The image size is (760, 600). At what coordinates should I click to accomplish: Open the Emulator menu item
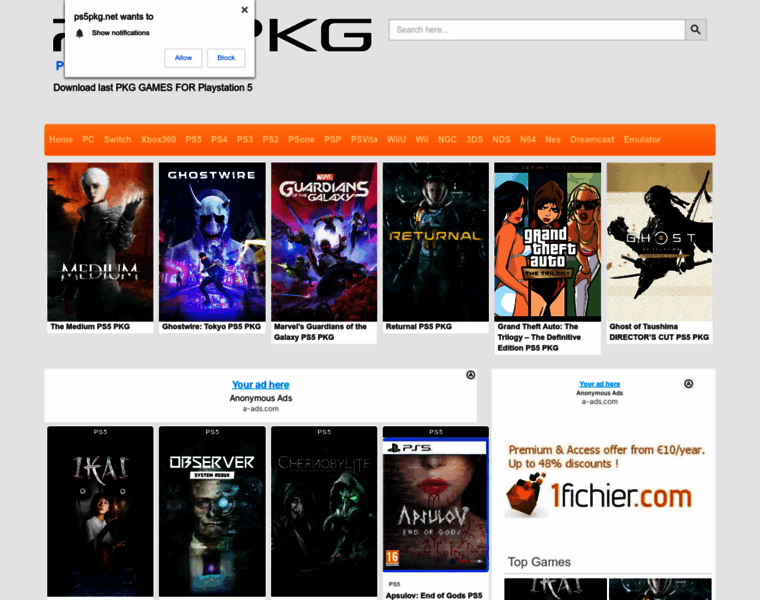(642, 140)
